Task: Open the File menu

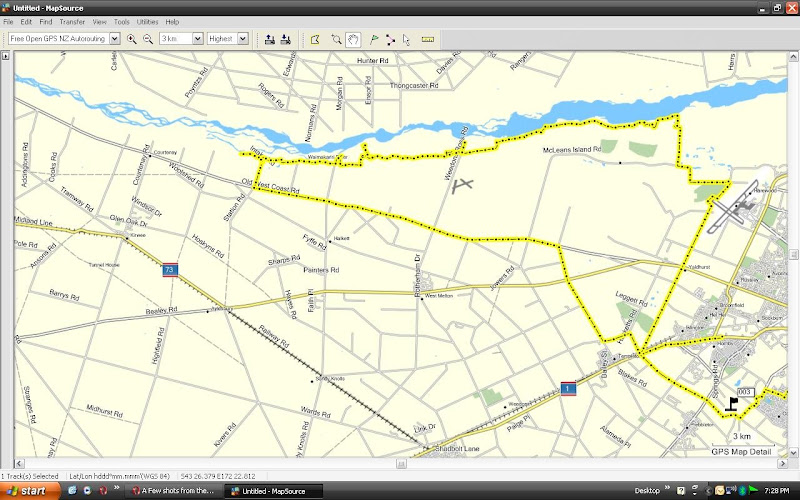Action: click(8, 22)
